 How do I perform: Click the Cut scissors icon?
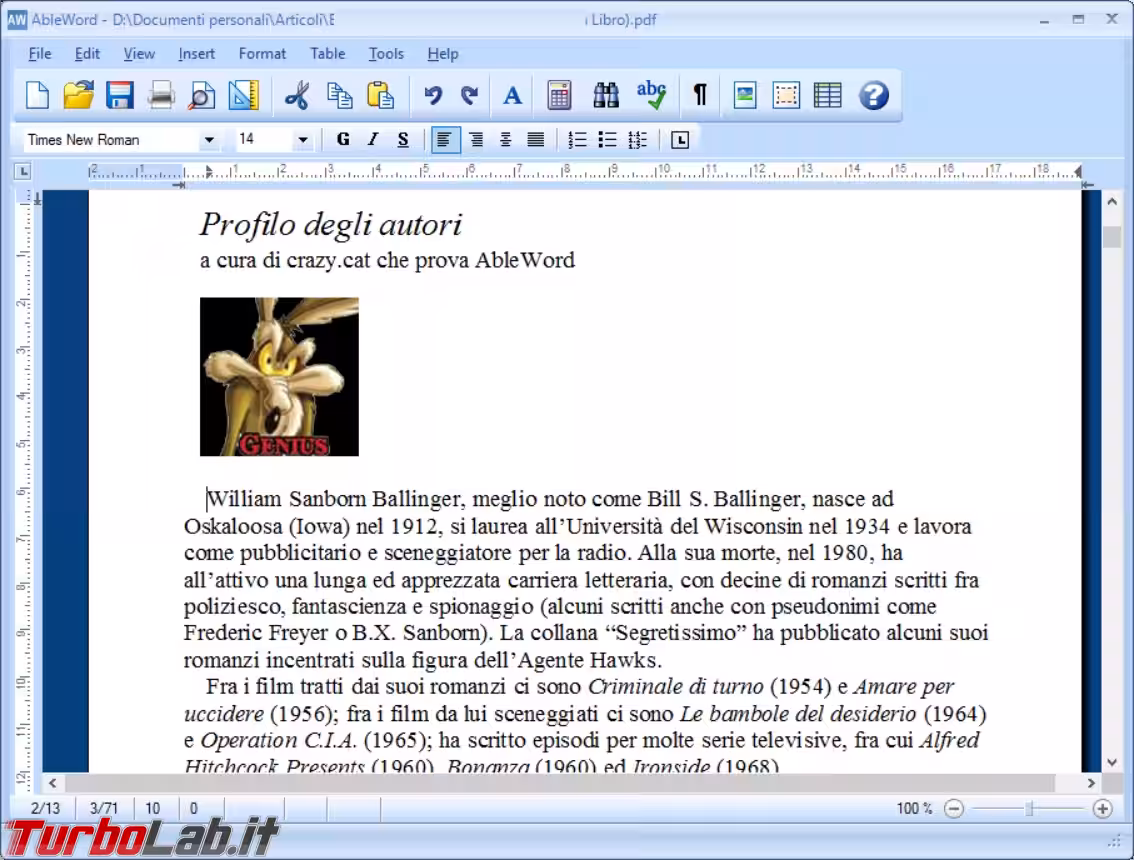(x=297, y=95)
